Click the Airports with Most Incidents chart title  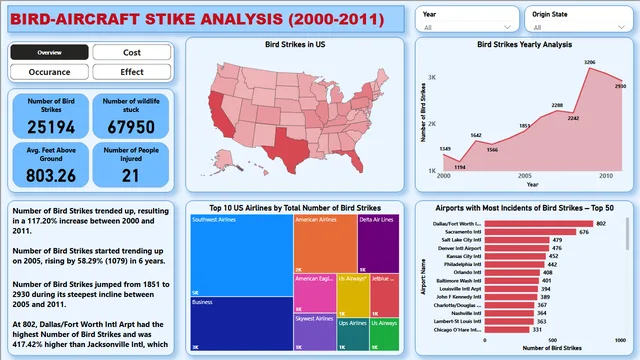(x=524, y=208)
